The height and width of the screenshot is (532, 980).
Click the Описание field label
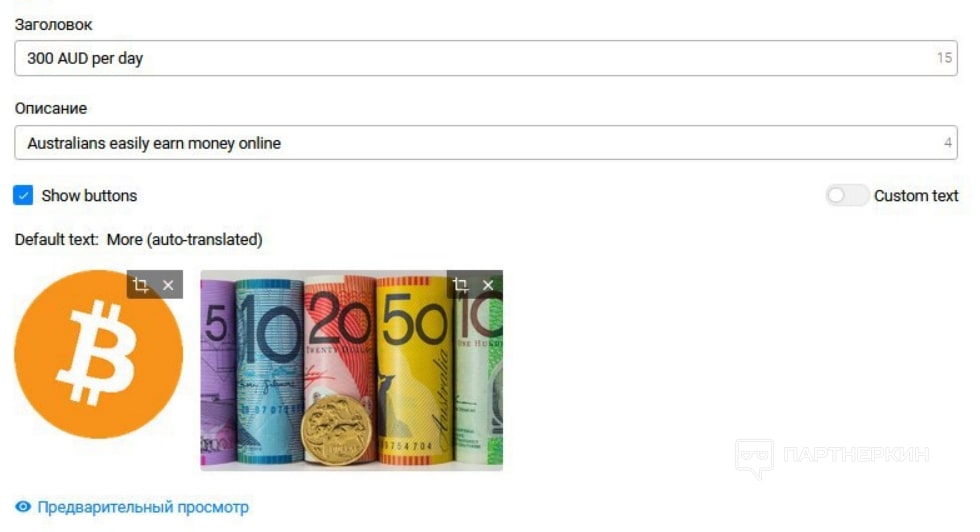coord(51,108)
